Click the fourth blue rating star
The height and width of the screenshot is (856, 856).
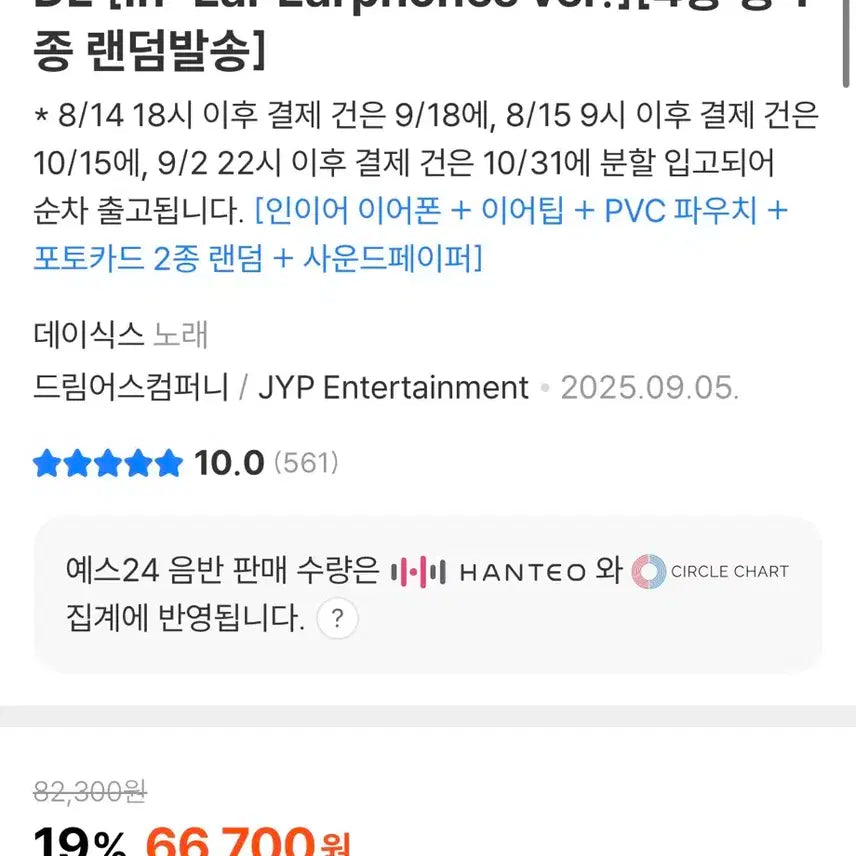[x=139, y=463]
